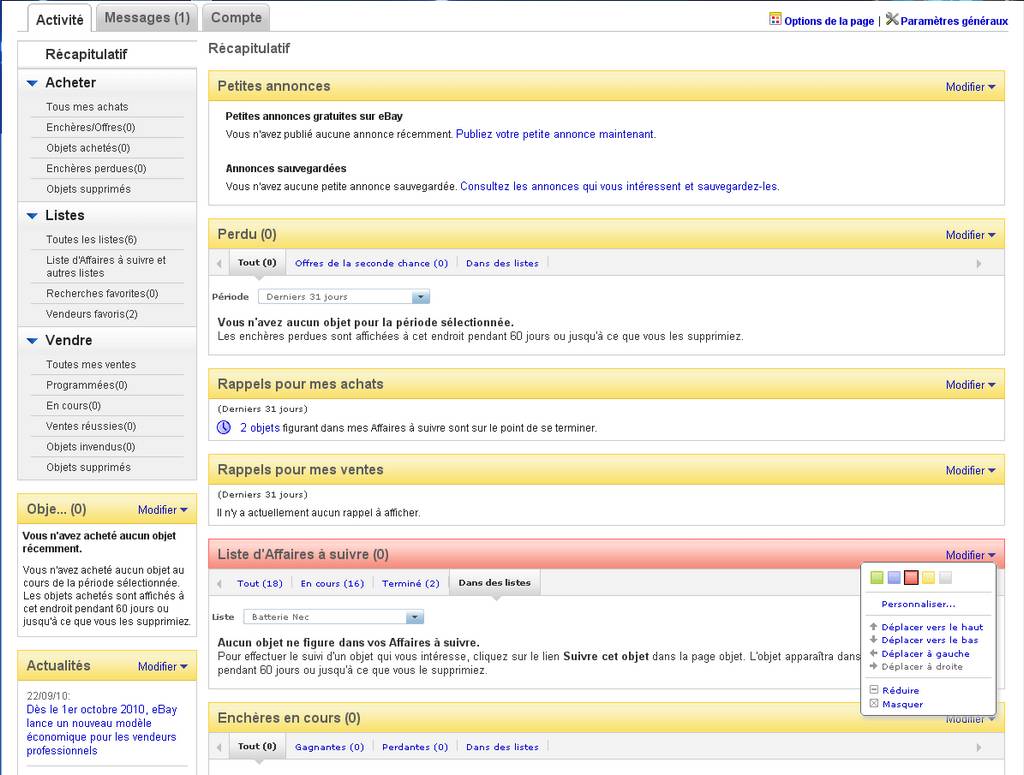Open Tous mes achats in the sidebar
Viewport: 1024px width, 775px height.
87,106
